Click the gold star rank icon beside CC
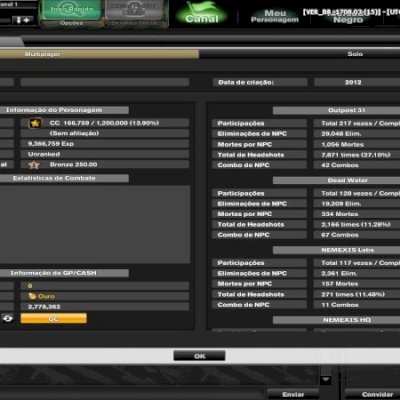Viewport: 400px width, 400px height. click(35, 123)
